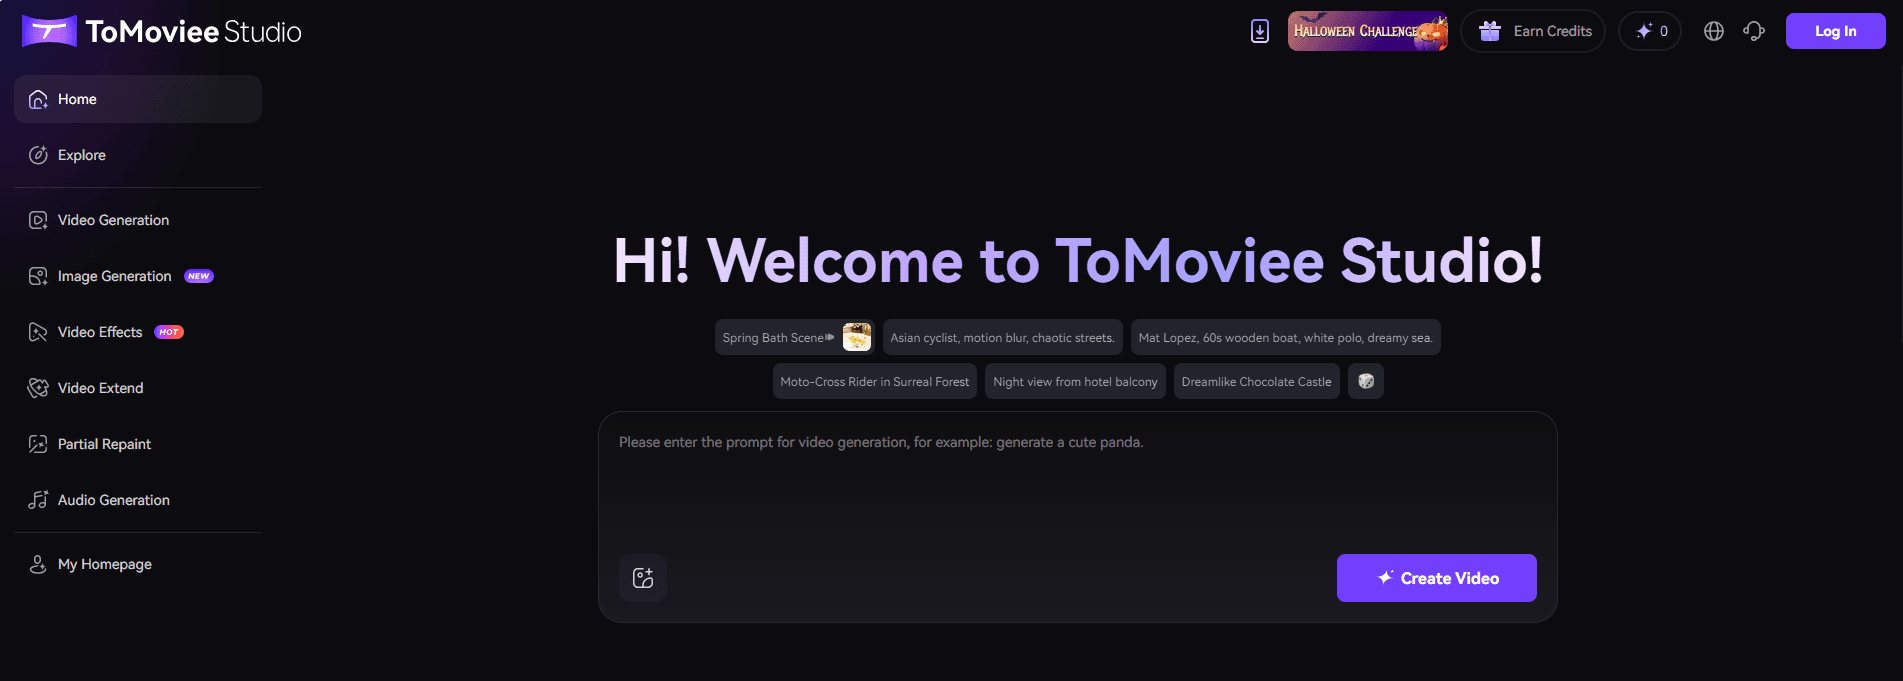Click the Video Effects sidebar icon
Viewport: 1903px width, 681px height.
tap(38, 332)
